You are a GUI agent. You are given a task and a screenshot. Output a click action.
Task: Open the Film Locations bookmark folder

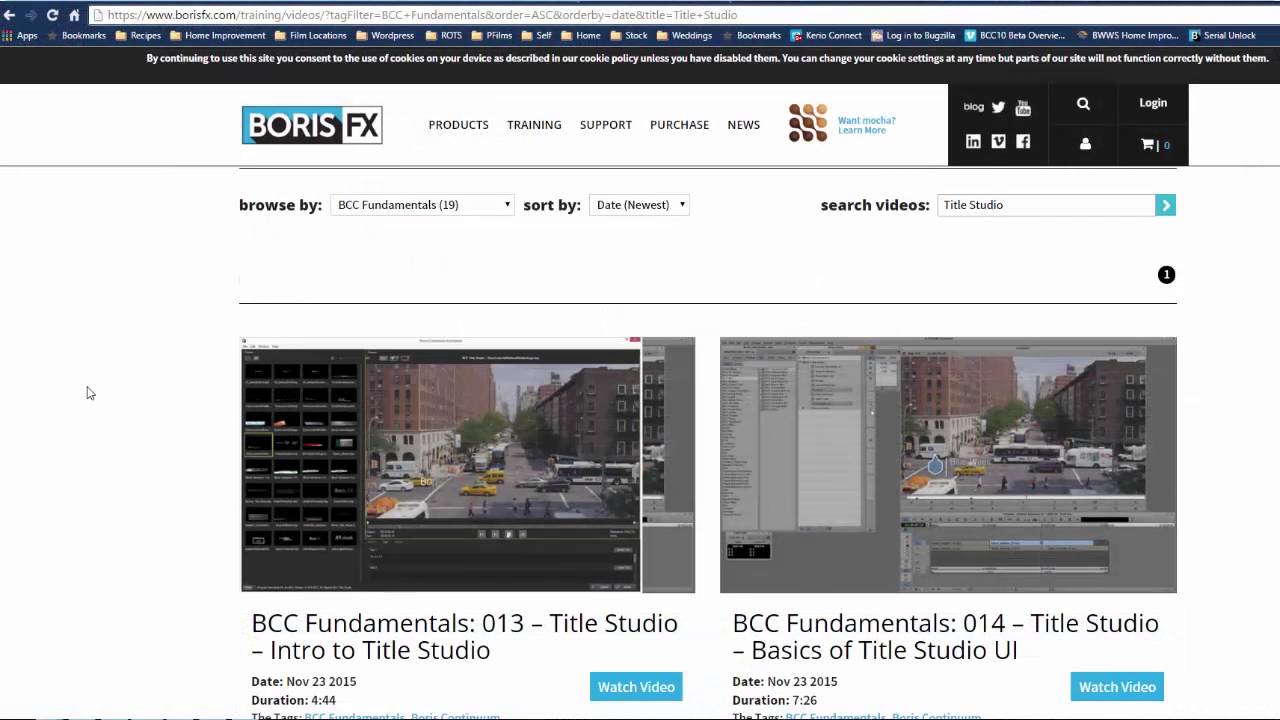point(311,35)
